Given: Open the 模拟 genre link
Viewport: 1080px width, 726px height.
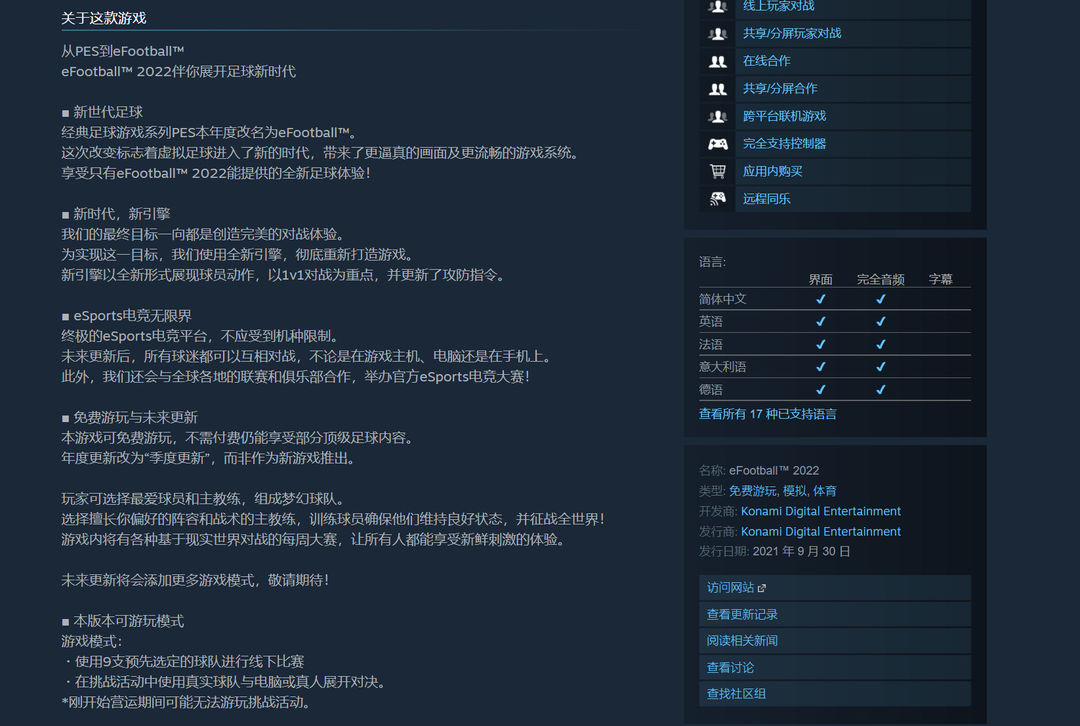Looking at the screenshot, I should click(795, 490).
